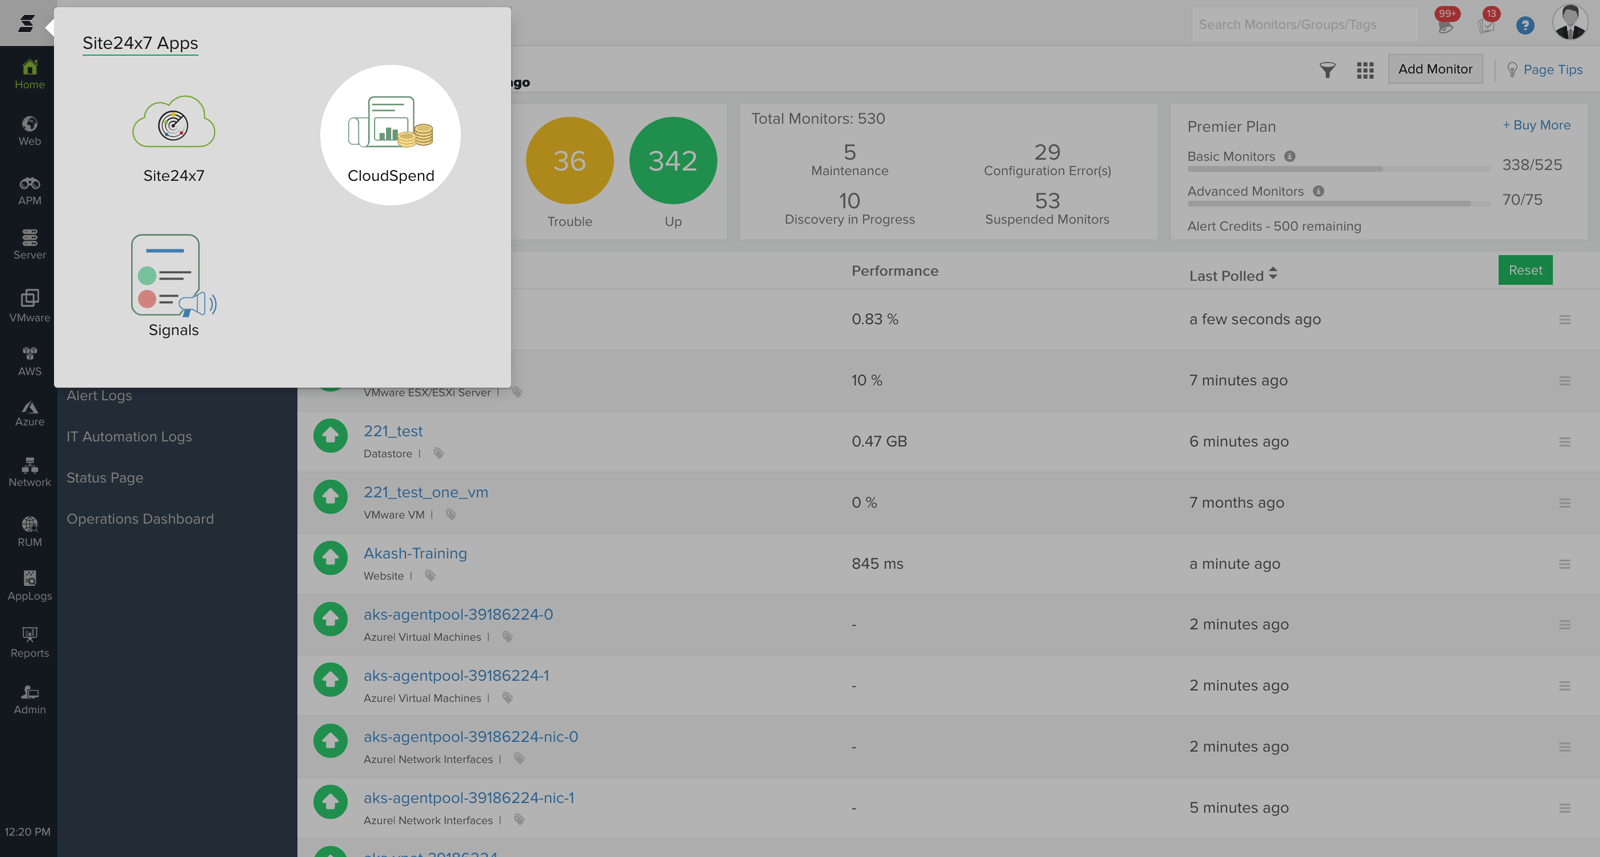Open APM in the sidebar
The width and height of the screenshot is (1600, 857).
click(30, 190)
